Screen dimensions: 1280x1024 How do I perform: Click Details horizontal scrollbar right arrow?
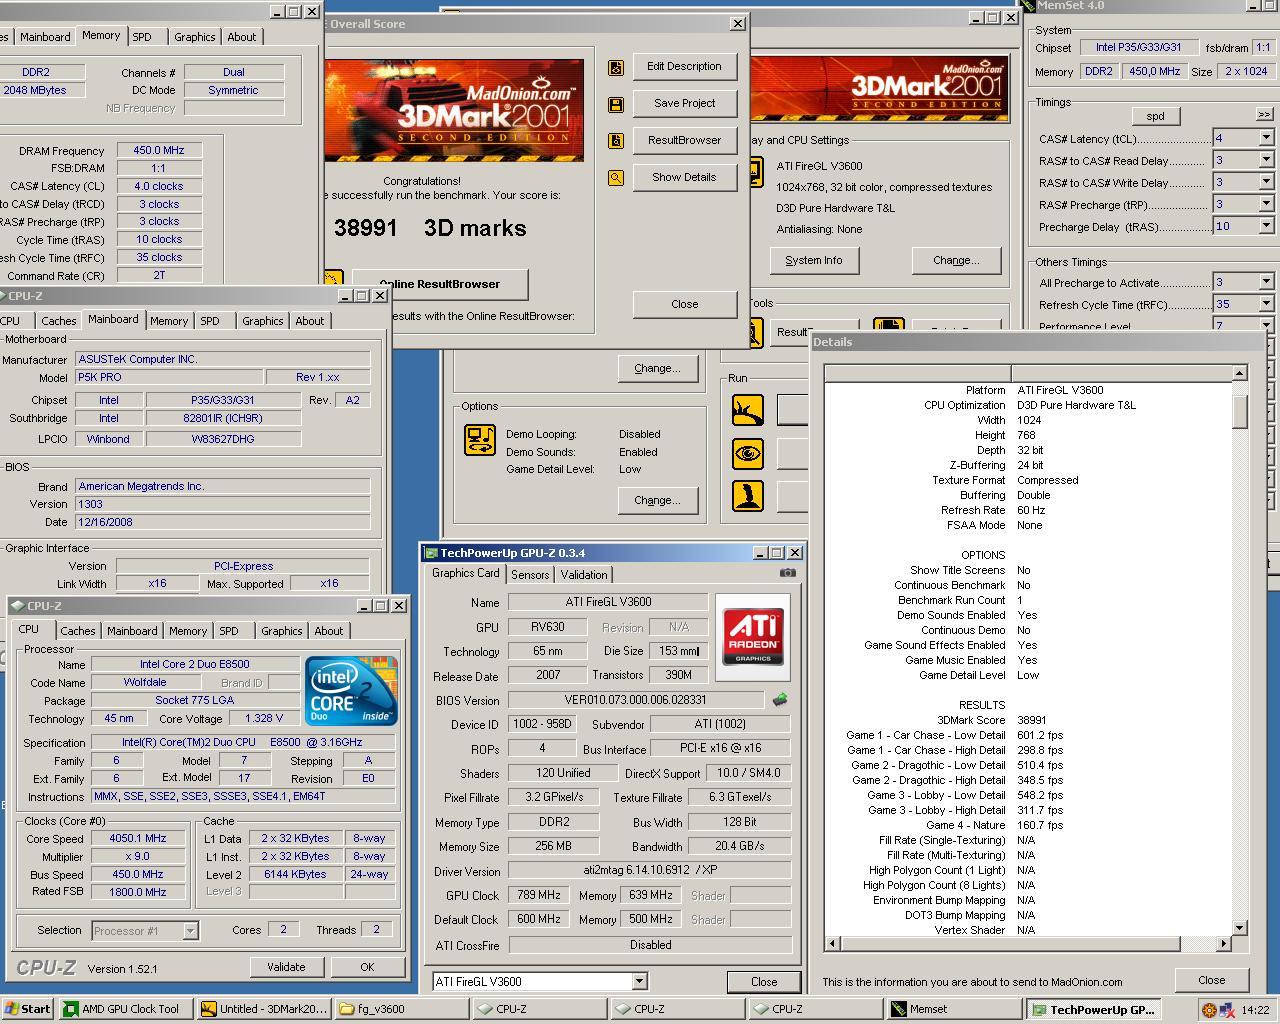point(1223,943)
